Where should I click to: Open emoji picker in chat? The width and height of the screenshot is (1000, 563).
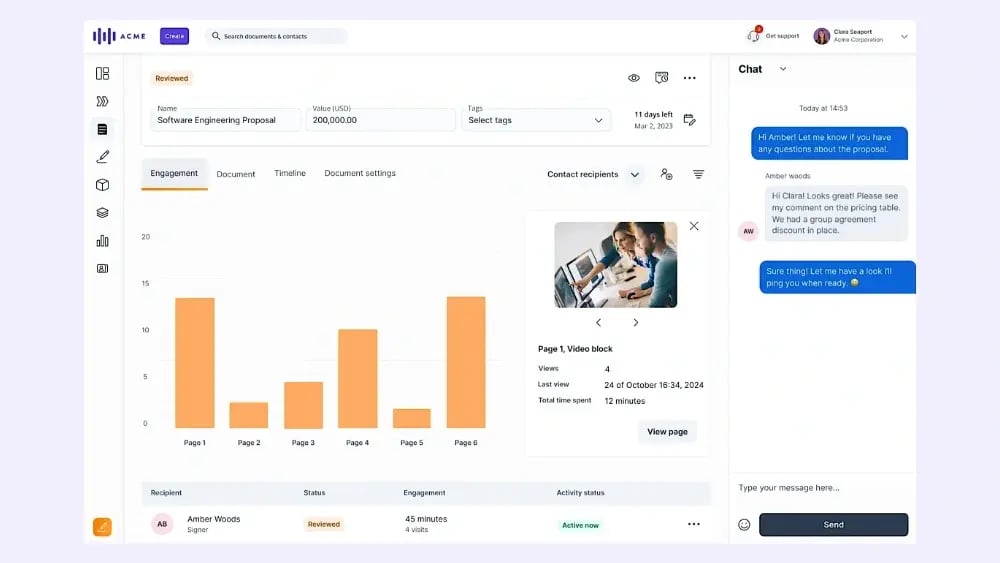click(x=744, y=524)
